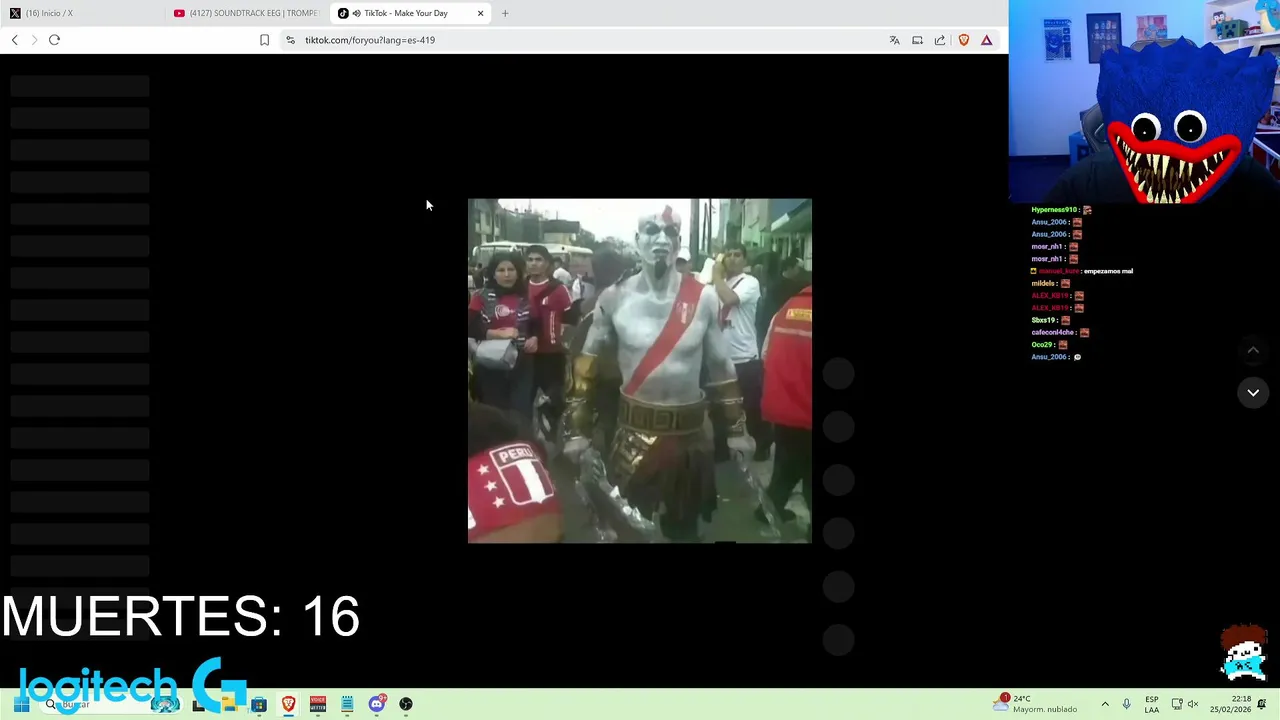Switch the ESP LAA keyboard language
The width and height of the screenshot is (1280, 720).
[x=1152, y=704]
